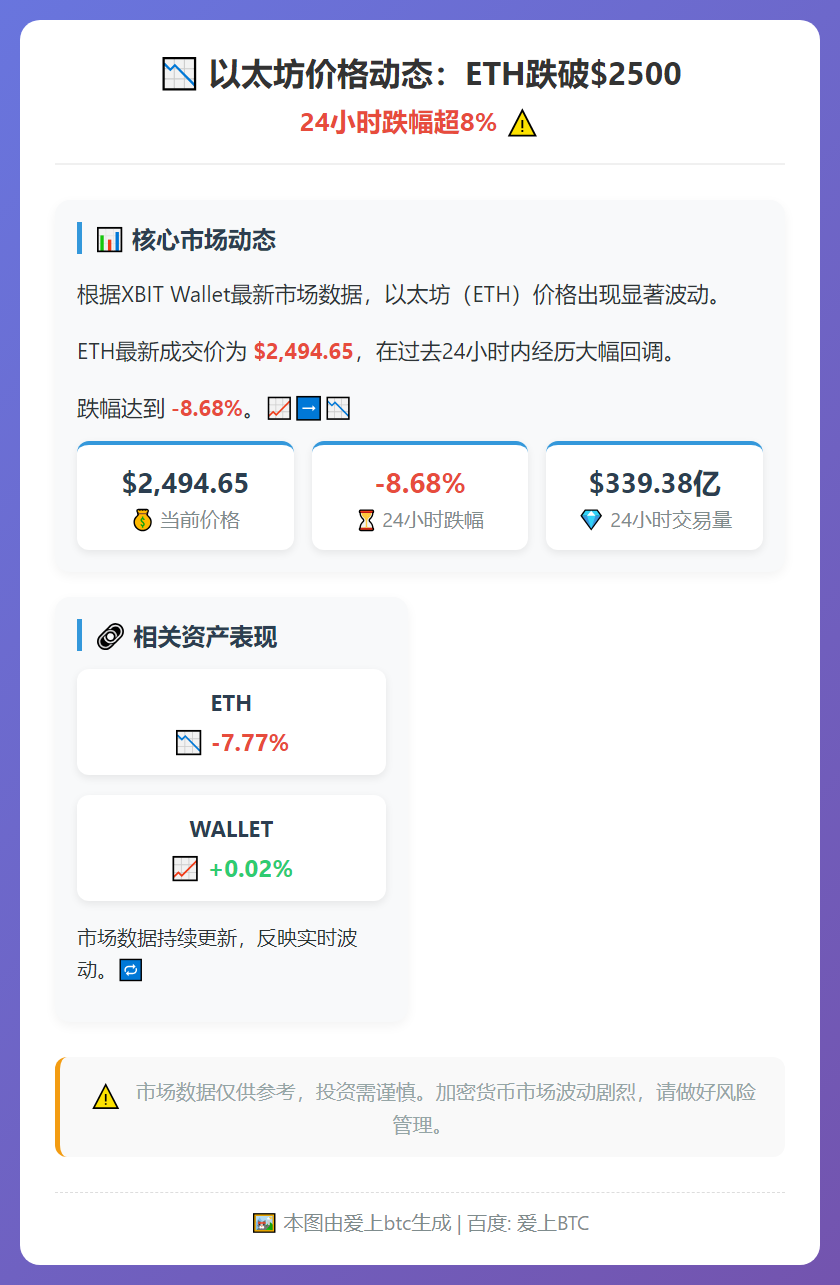
Task: Click the right arrow icon after -8.68%
Action: [x=308, y=408]
